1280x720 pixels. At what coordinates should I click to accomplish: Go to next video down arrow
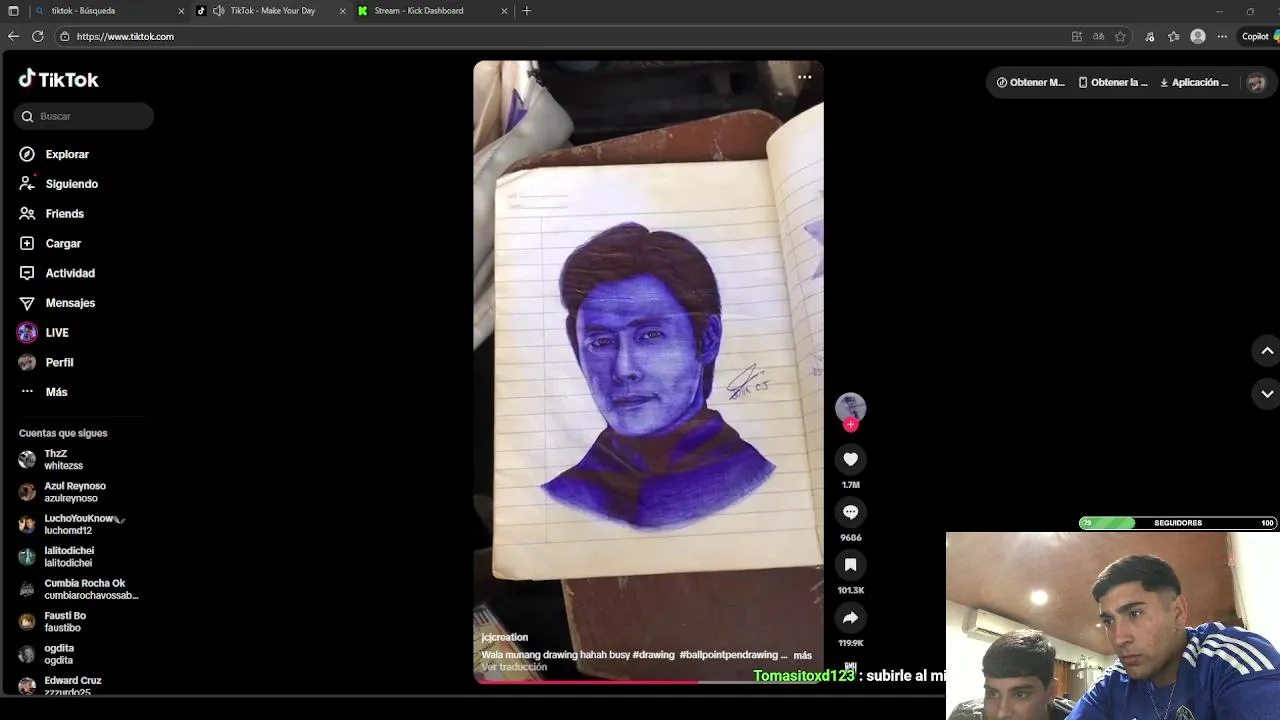point(1267,394)
